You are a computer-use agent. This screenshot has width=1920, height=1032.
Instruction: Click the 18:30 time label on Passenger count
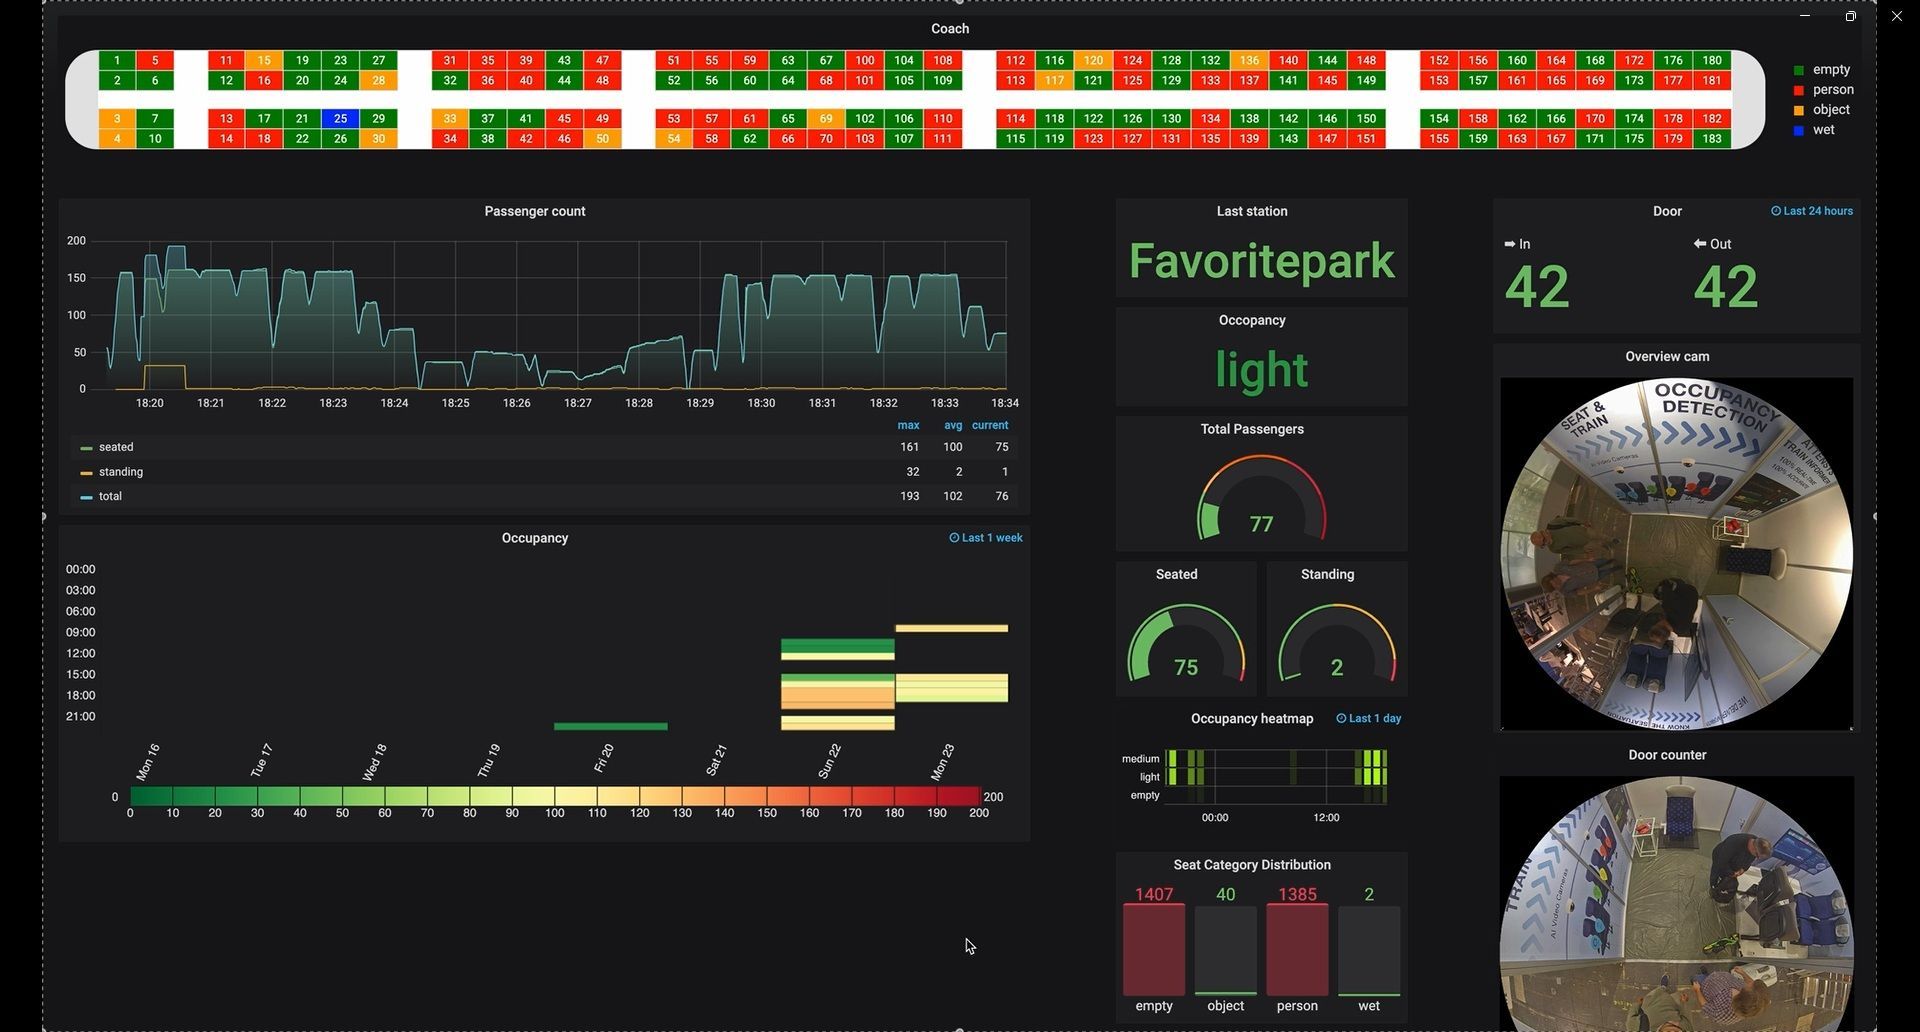pos(761,403)
